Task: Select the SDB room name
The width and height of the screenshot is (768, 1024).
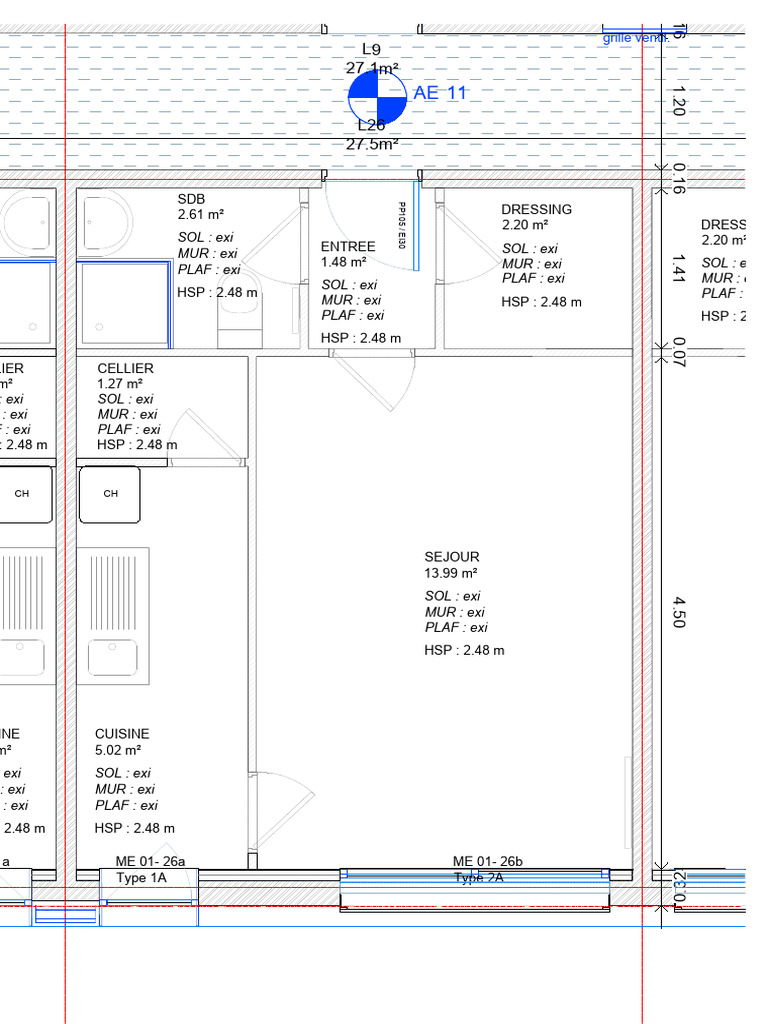Action: (x=191, y=199)
